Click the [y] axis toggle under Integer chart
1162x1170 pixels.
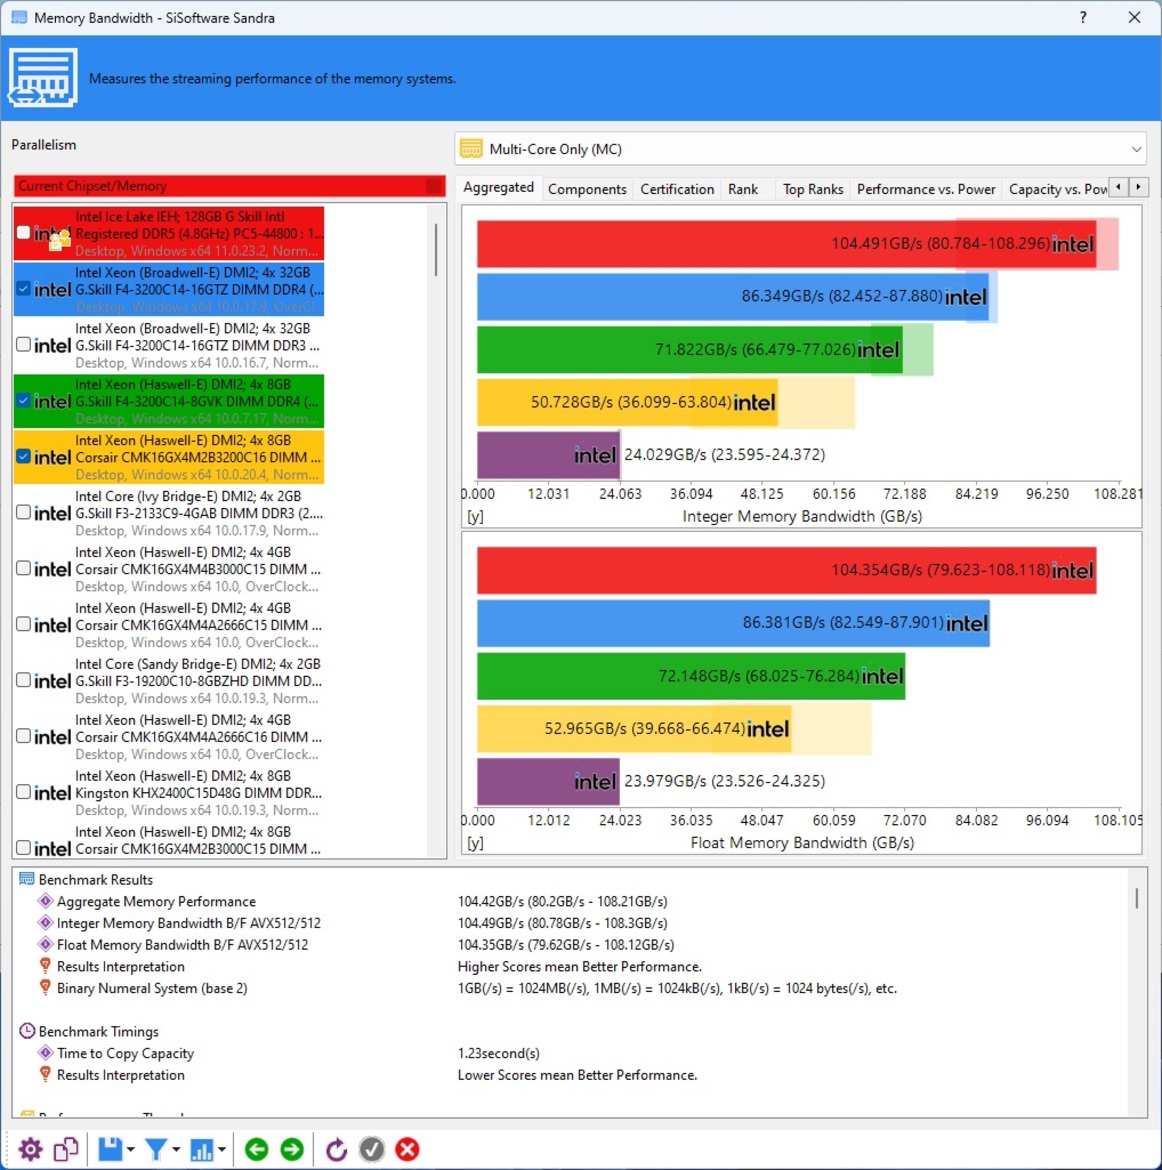pyautogui.click(x=475, y=516)
